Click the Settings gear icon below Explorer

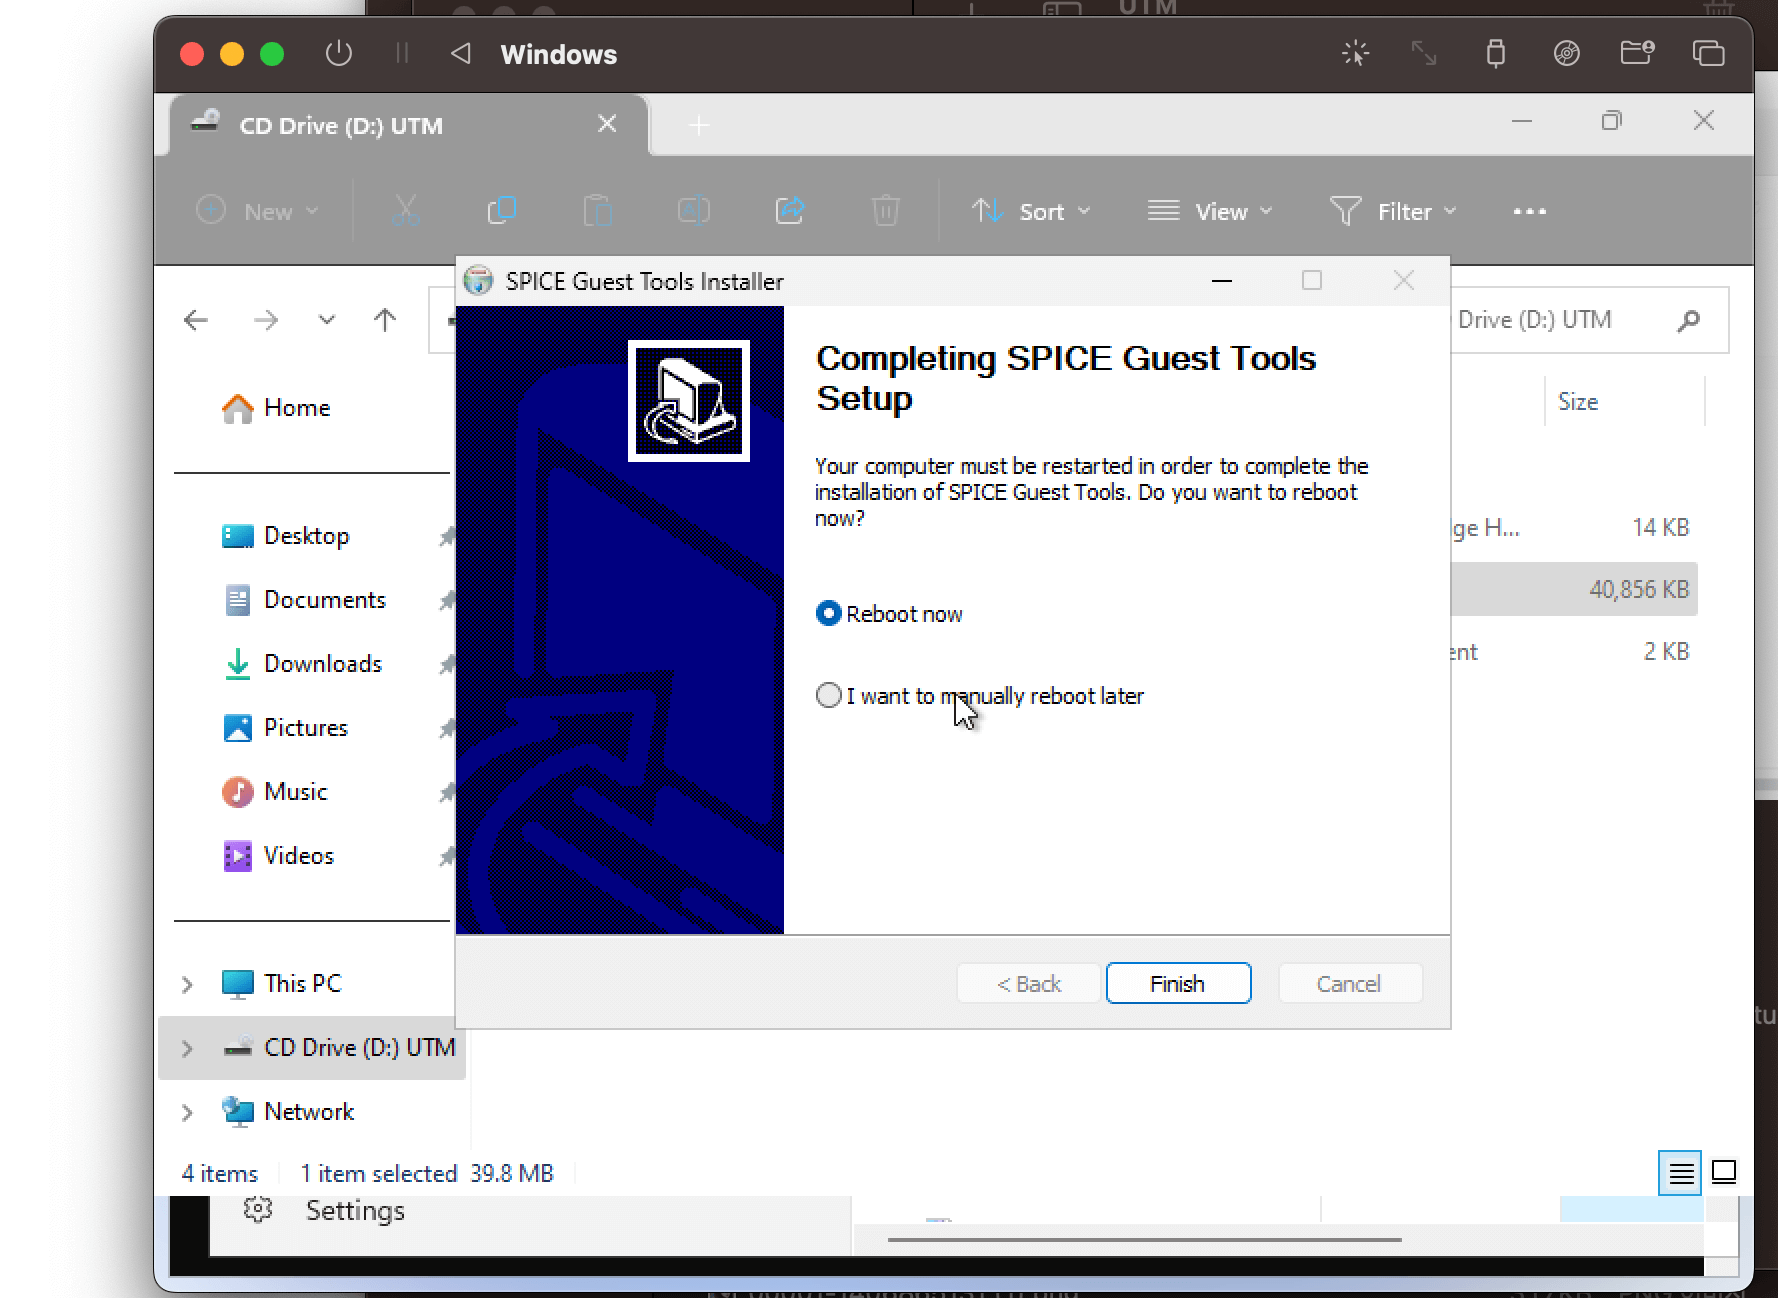(x=258, y=1209)
